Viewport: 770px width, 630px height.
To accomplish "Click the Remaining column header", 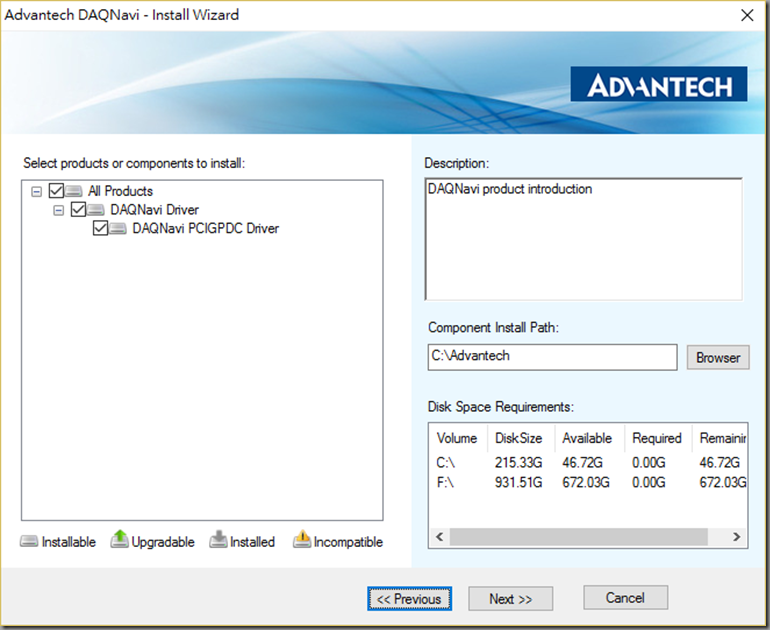I will click(x=721, y=438).
